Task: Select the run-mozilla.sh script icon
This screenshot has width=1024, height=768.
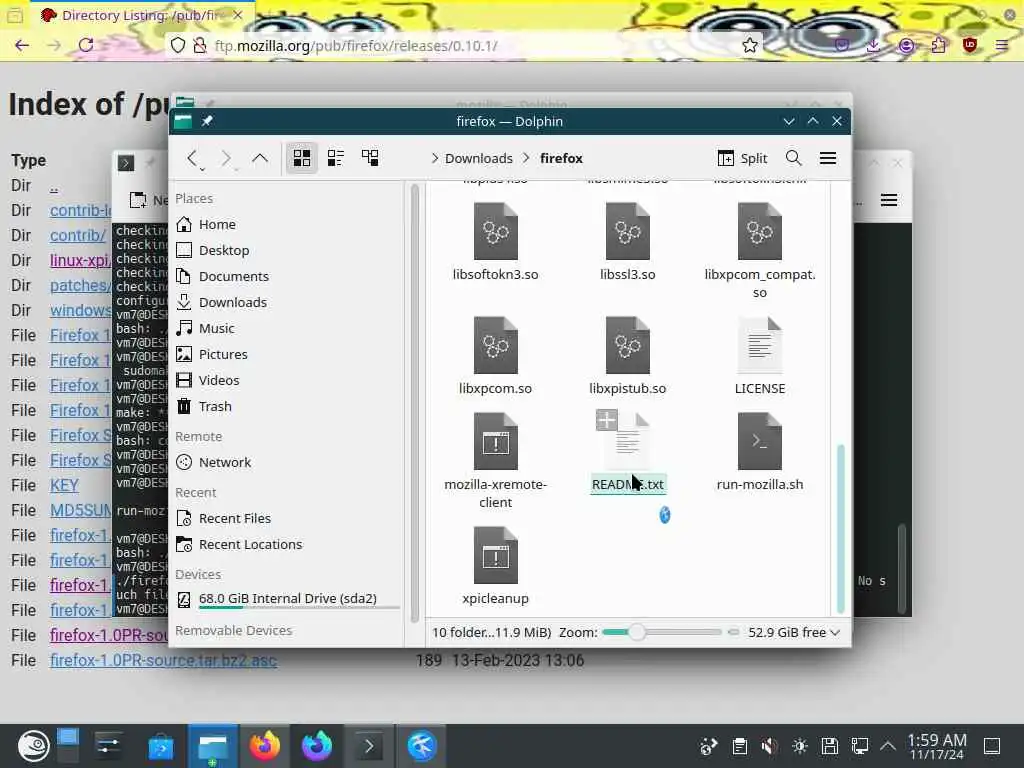Action: (x=760, y=441)
